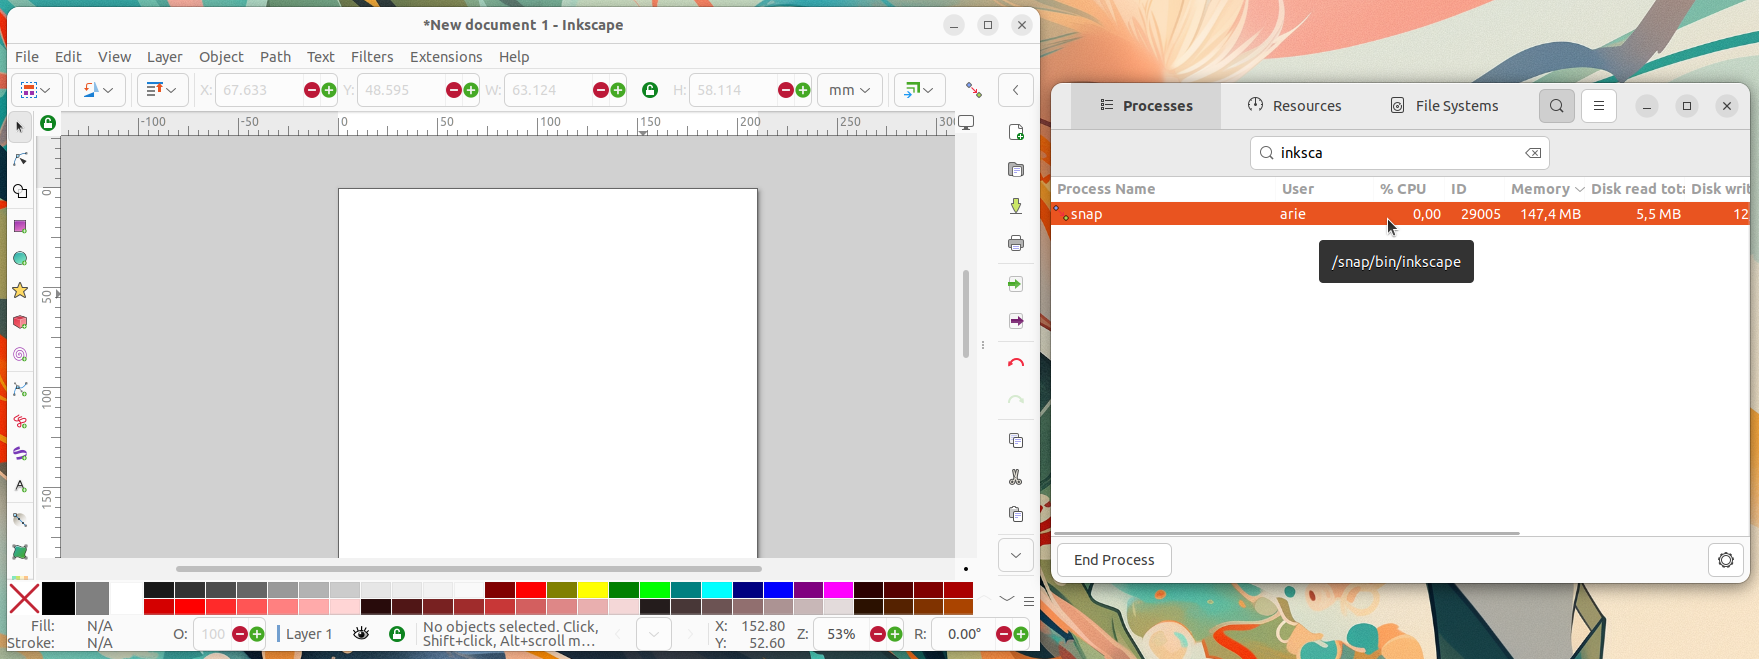Toggle the display mode icon above scrollbar
The width and height of the screenshot is (1759, 659).
966,123
